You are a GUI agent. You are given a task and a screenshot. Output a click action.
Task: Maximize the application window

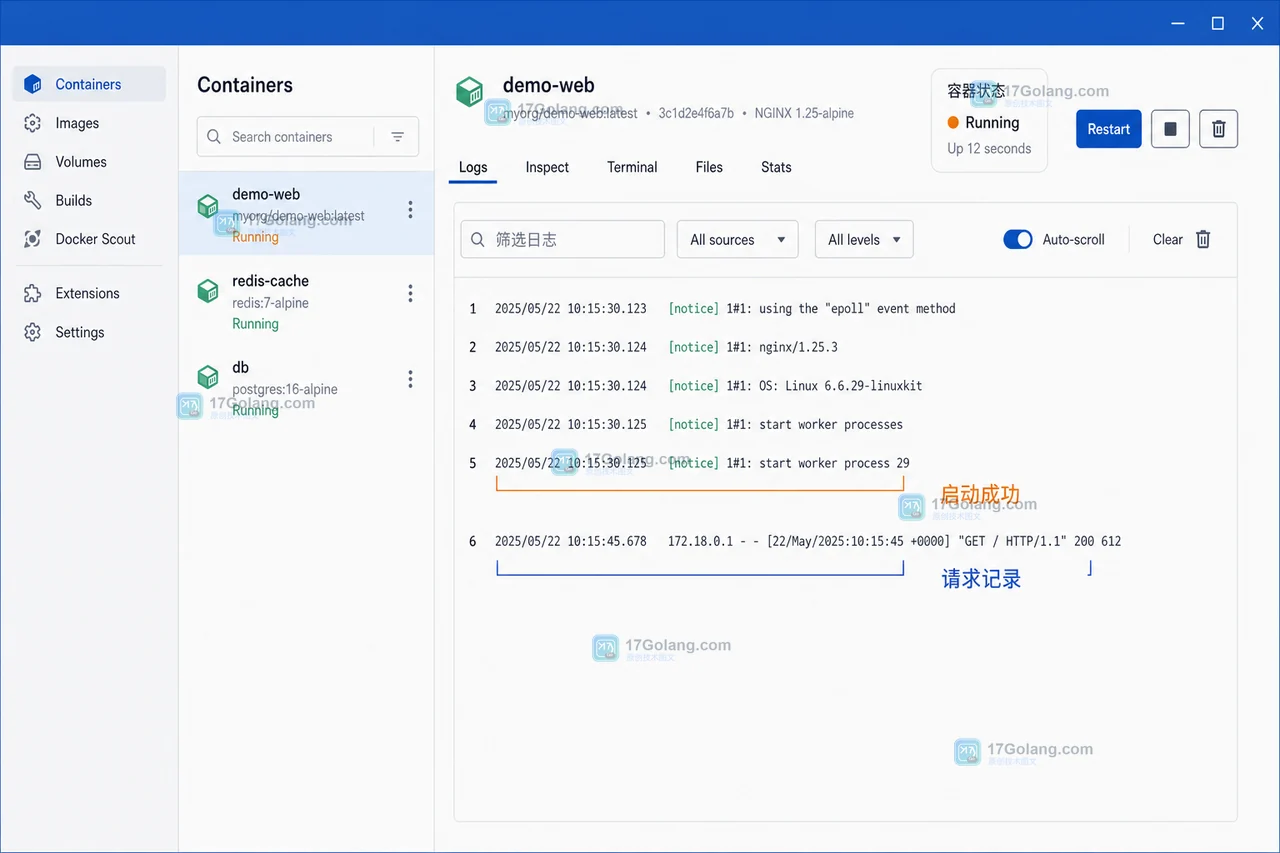(x=1217, y=23)
